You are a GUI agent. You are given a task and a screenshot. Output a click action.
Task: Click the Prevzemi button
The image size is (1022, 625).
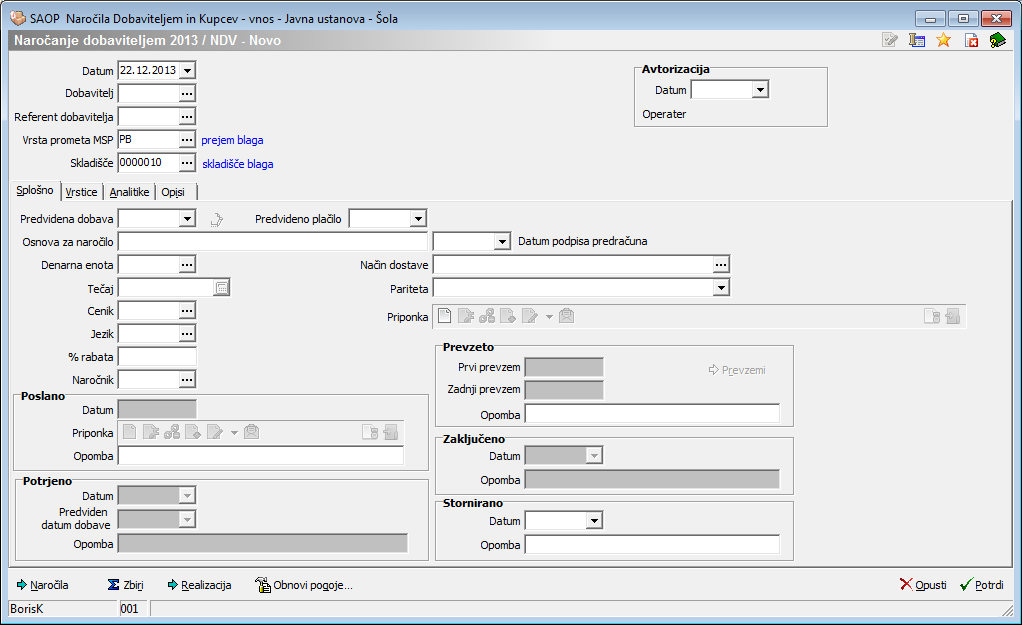pyautogui.click(x=737, y=370)
